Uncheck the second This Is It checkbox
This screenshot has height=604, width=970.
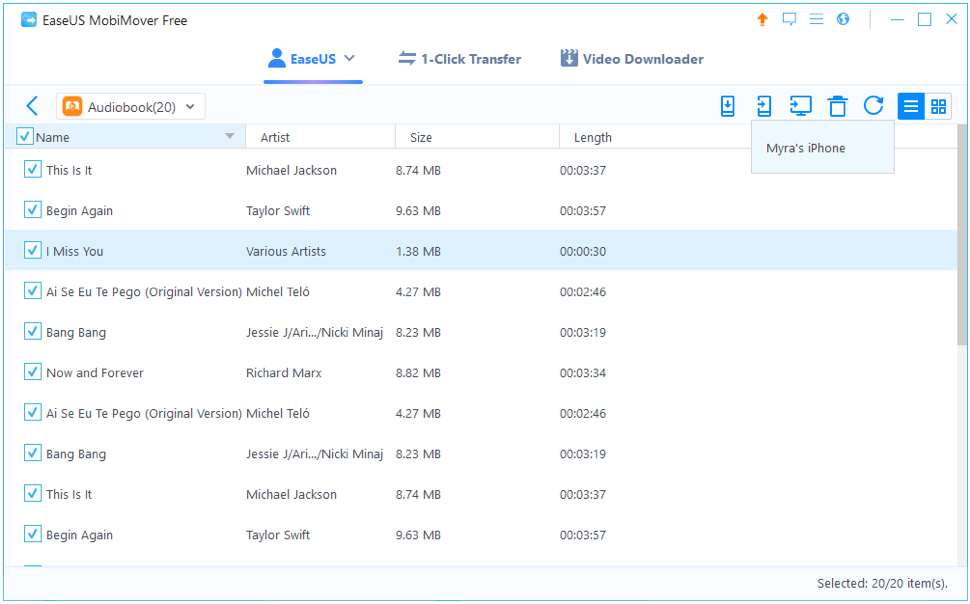pyautogui.click(x=32, y=493)
